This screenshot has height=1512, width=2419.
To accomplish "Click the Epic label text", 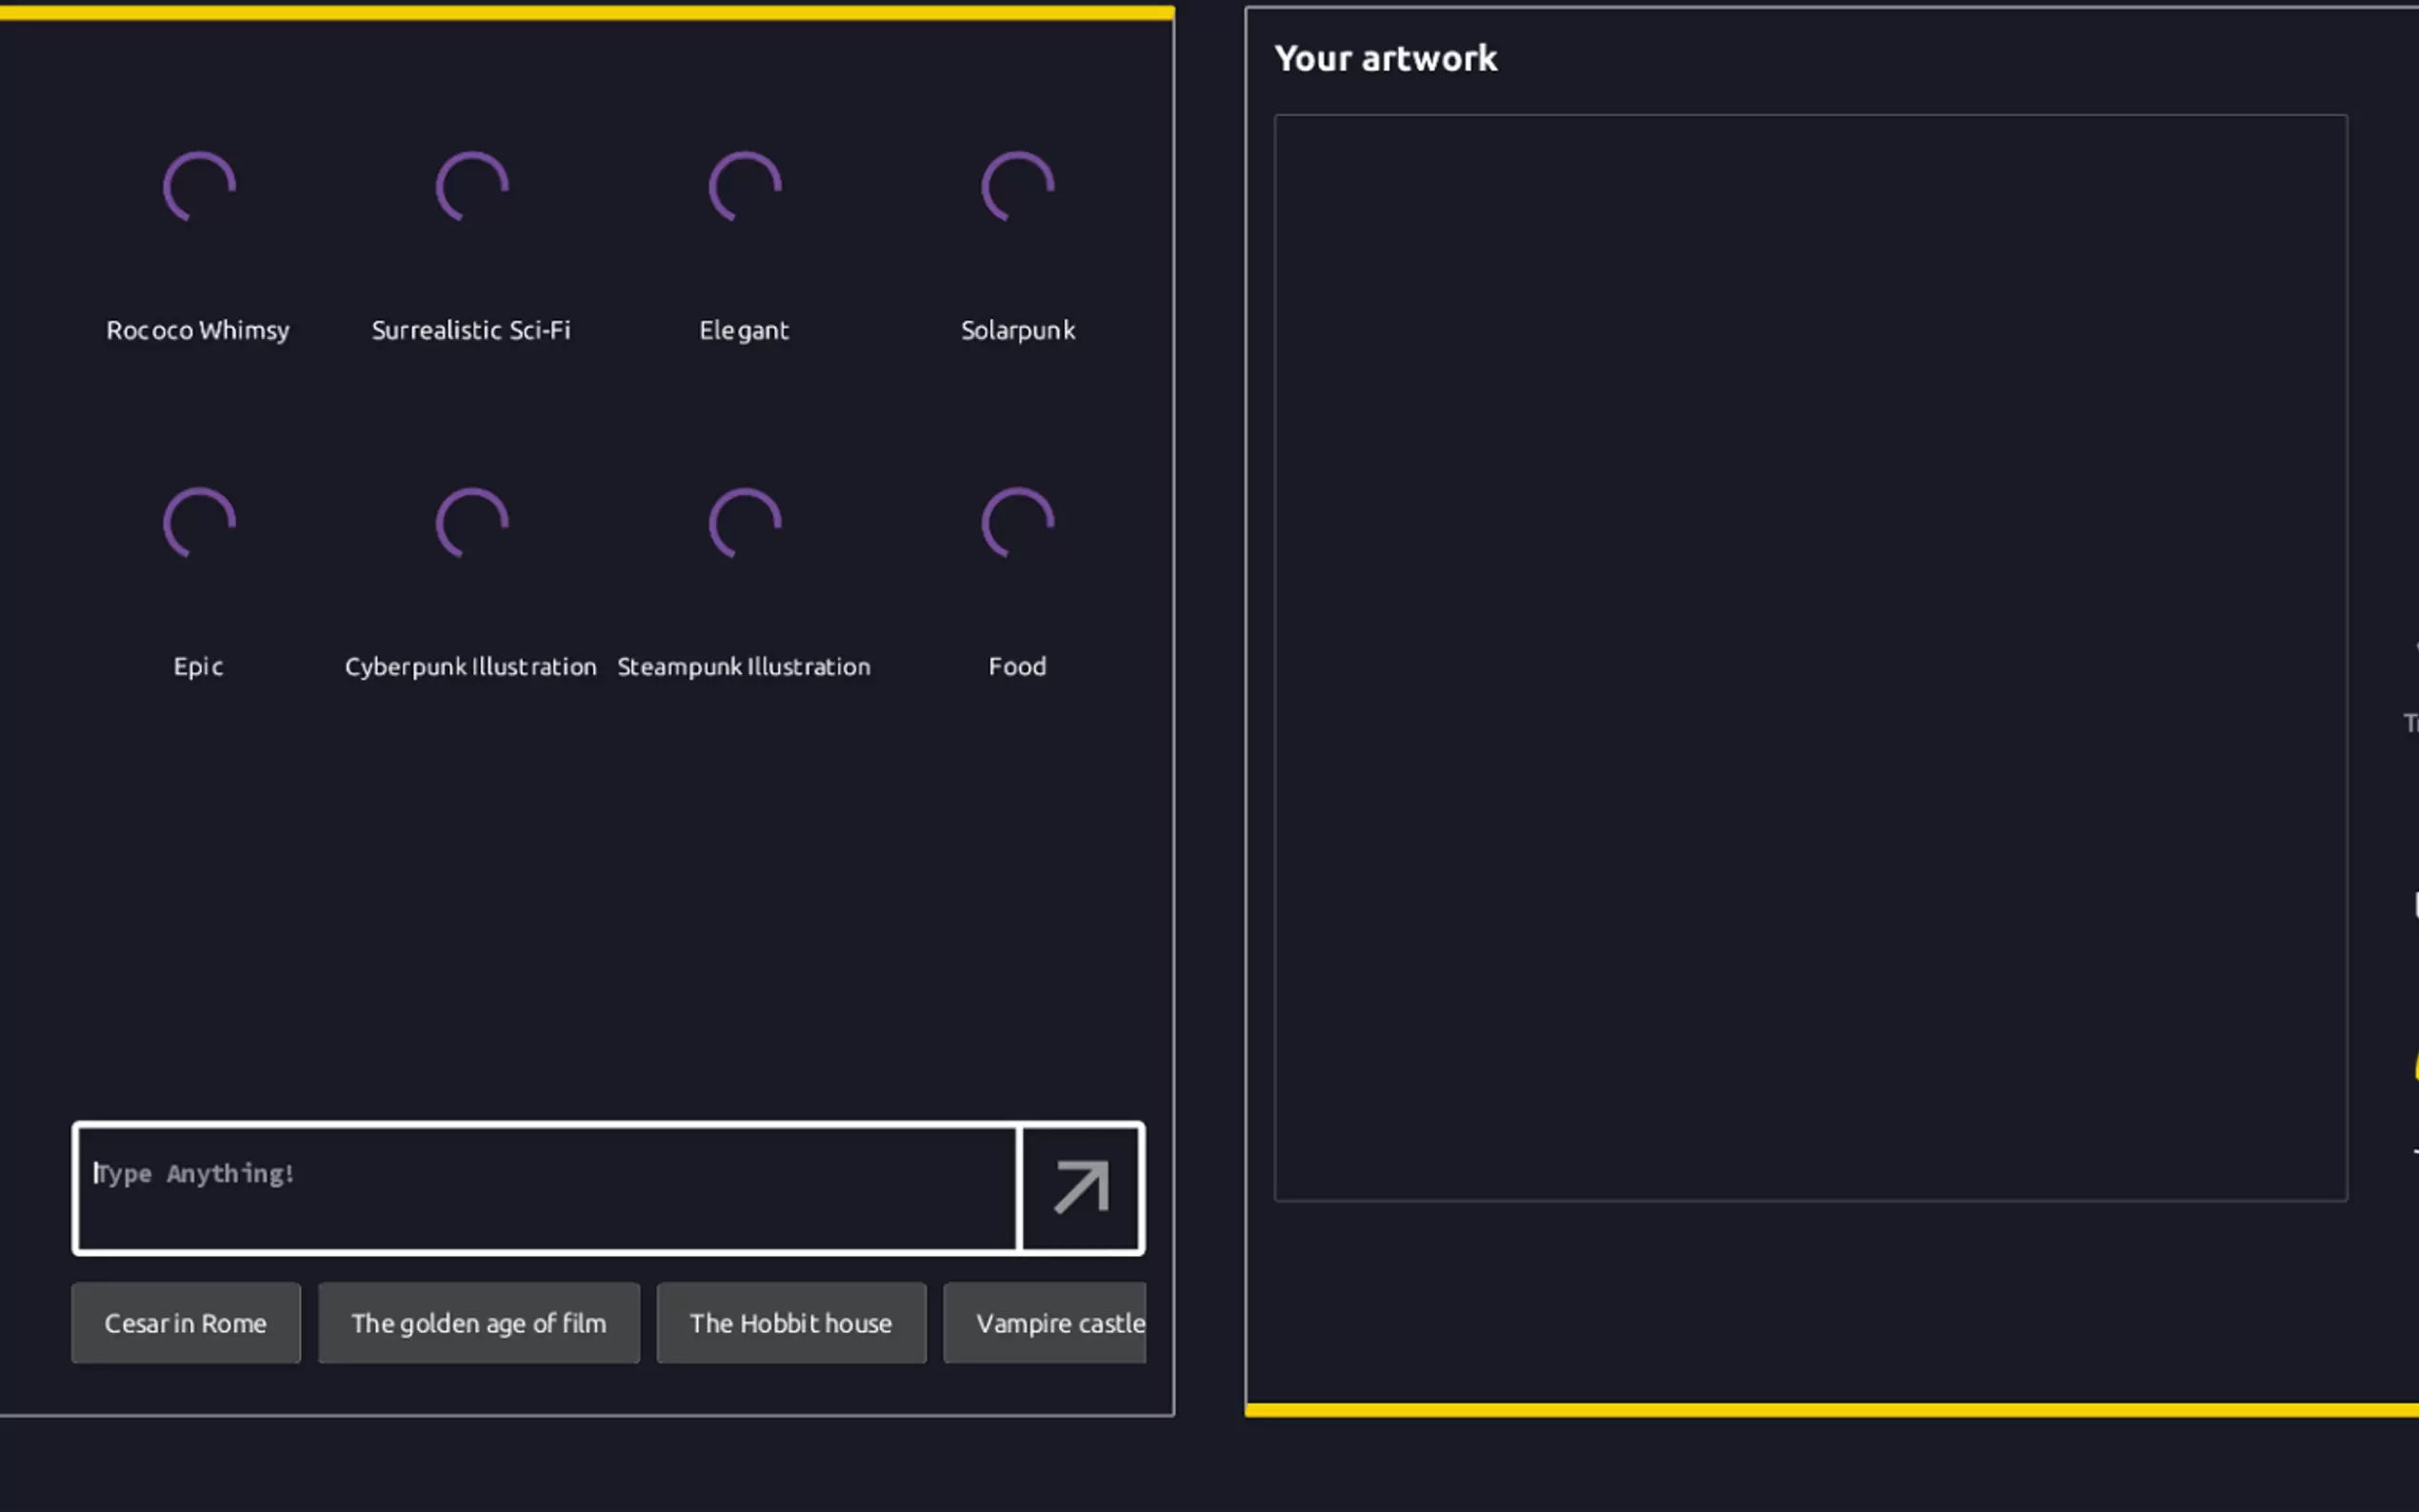I will coord(198,666).
